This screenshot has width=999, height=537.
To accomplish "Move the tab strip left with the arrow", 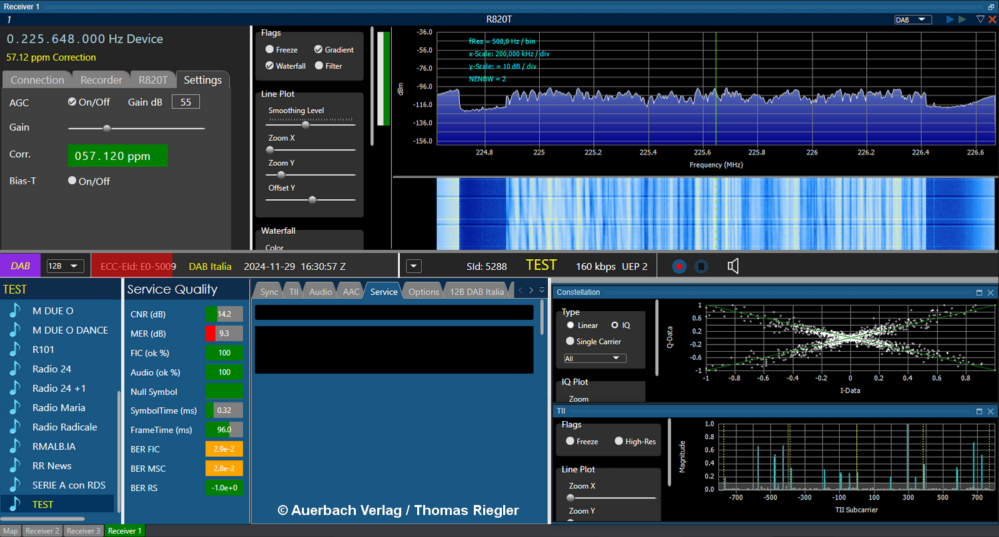I will (521, 290).
